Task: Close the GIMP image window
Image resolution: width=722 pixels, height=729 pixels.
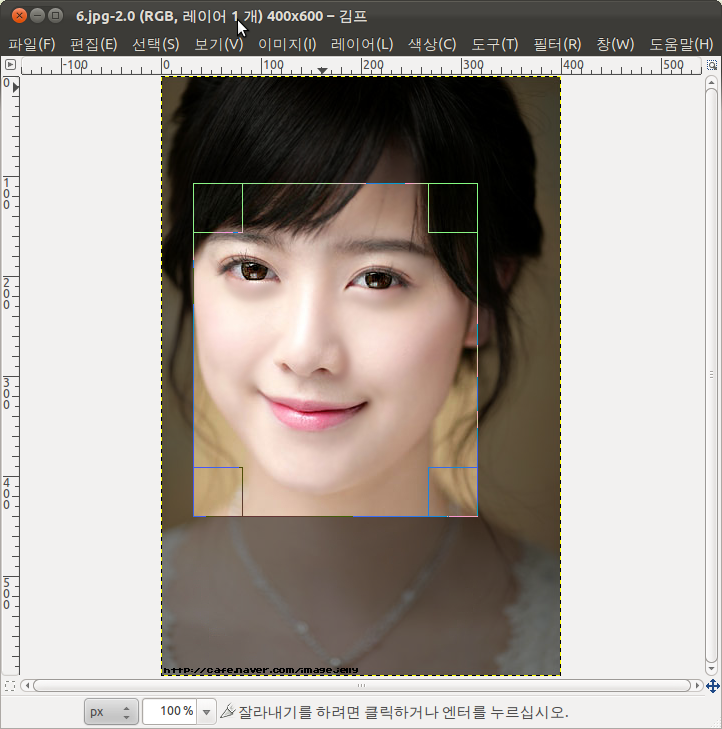Action: pos(19,16)
